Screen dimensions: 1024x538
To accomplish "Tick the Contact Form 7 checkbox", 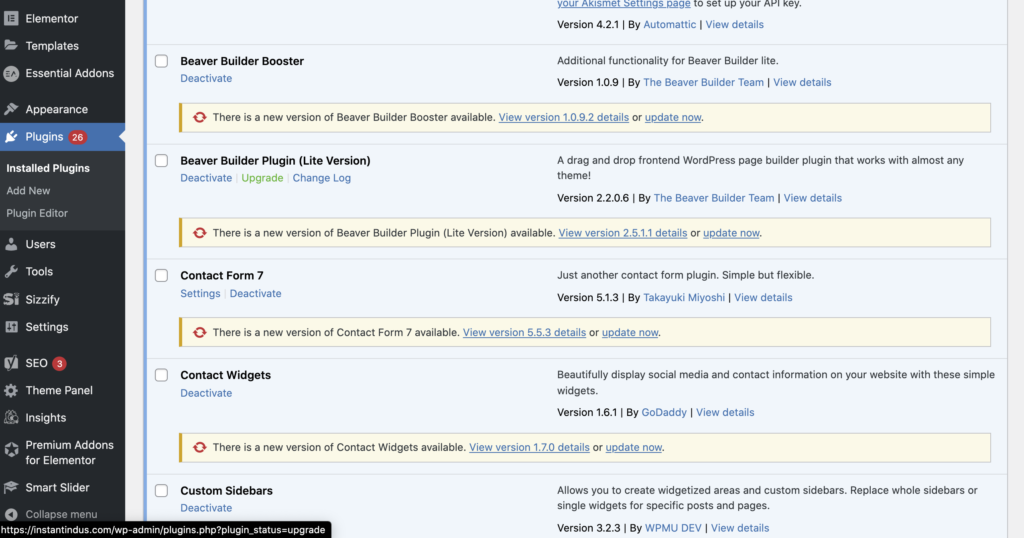I will point(161,276).
